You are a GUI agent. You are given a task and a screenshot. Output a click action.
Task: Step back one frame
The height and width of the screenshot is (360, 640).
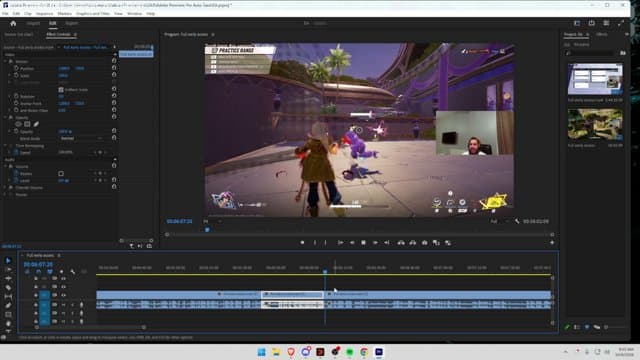pos(352,242)
